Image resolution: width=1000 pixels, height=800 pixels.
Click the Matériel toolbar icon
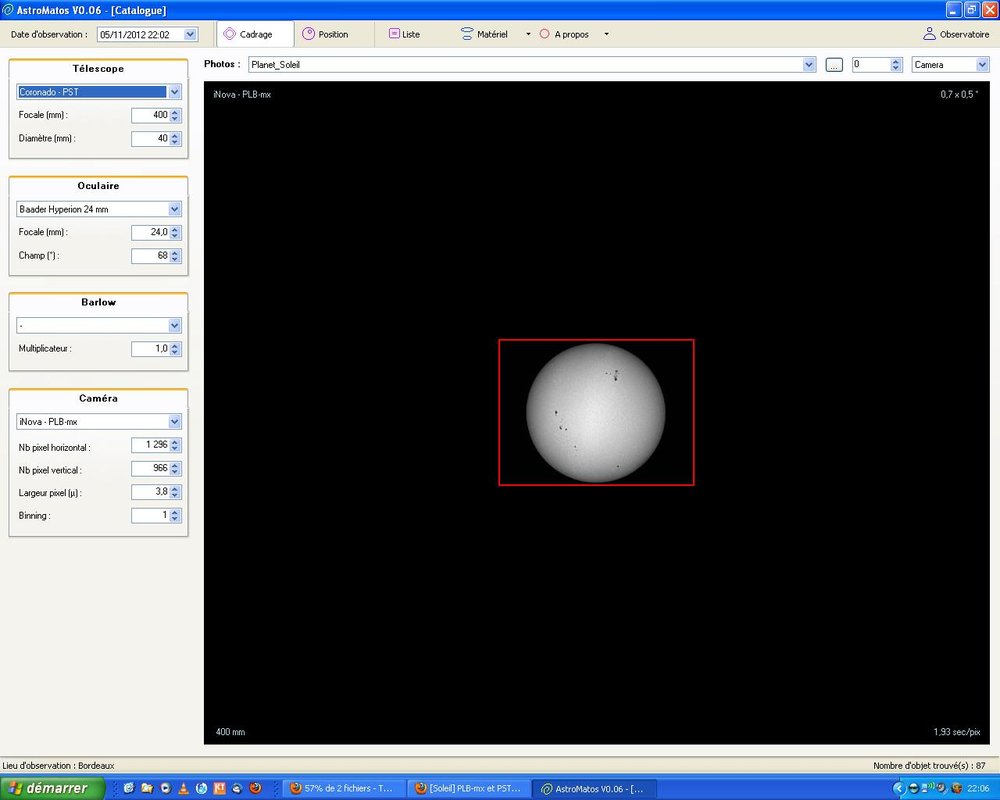pos(467,34)
